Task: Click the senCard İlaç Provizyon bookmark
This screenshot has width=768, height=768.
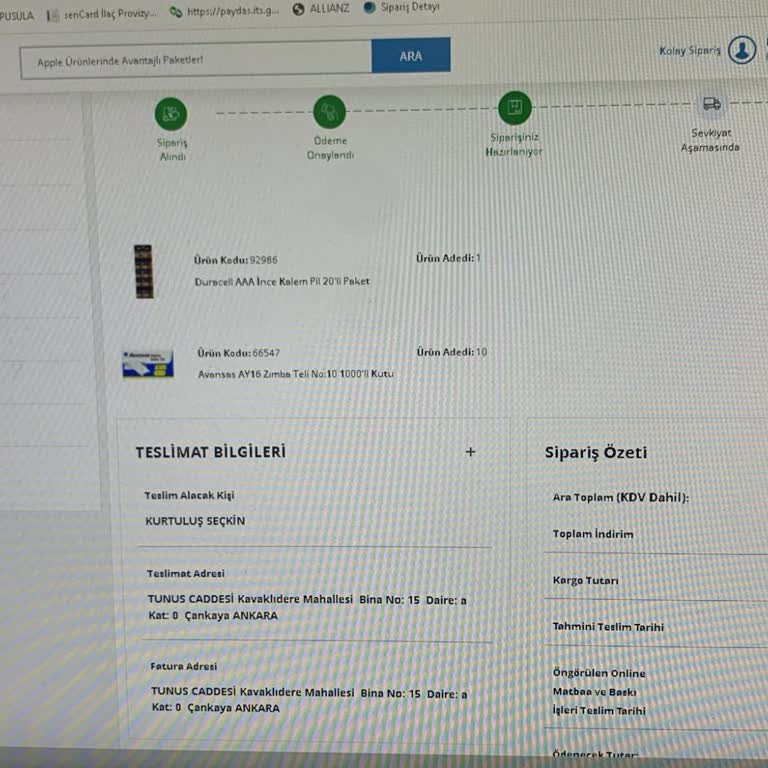Action: [102, 14]
